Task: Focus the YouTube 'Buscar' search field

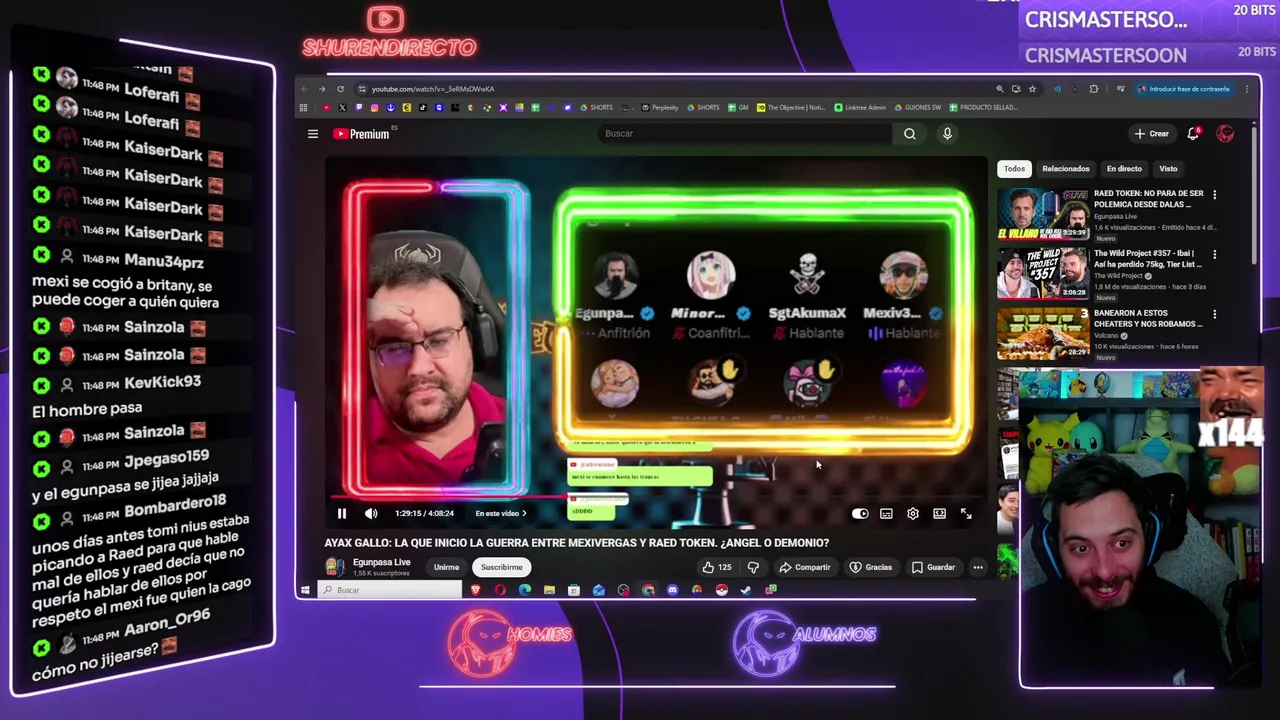Action: point(745,134)
